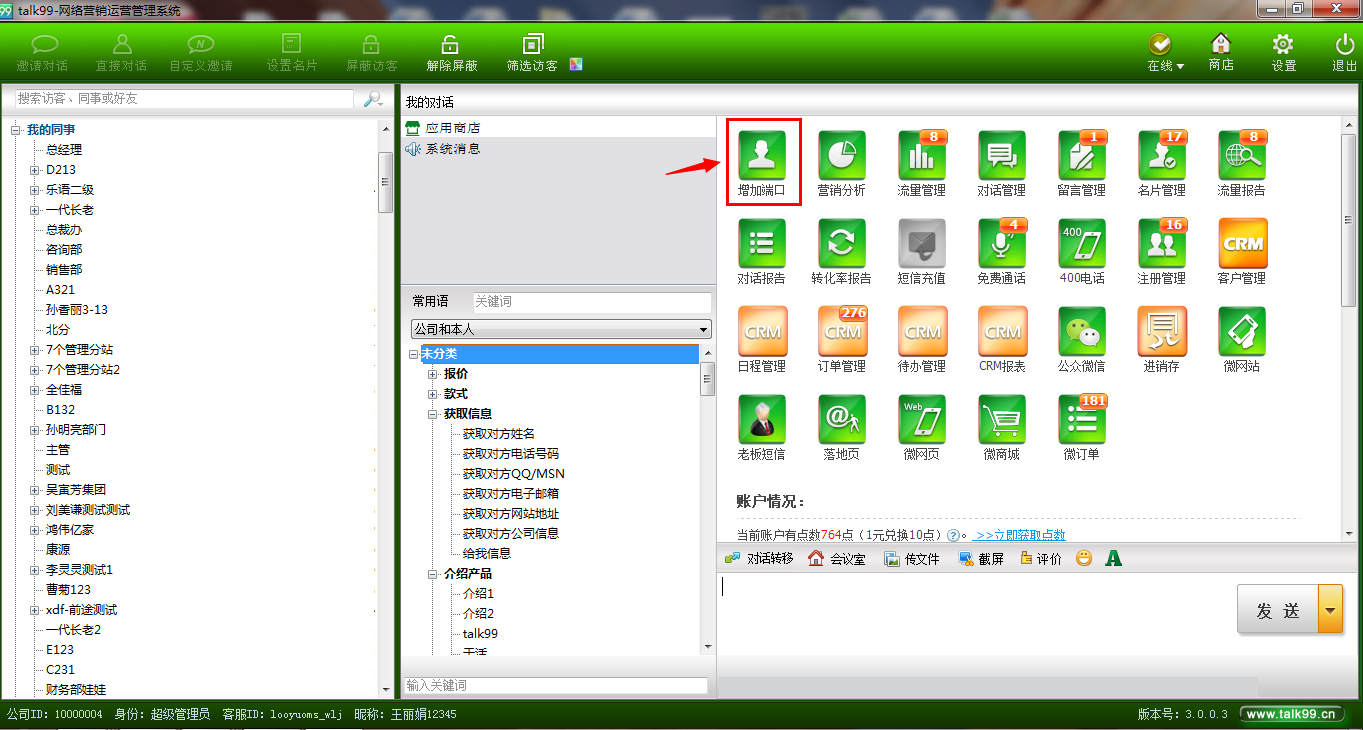This screenshot has height=730, width=1363.
Task: Open 流量管理 bar chart icon
Action: click(x=922, y=156)
